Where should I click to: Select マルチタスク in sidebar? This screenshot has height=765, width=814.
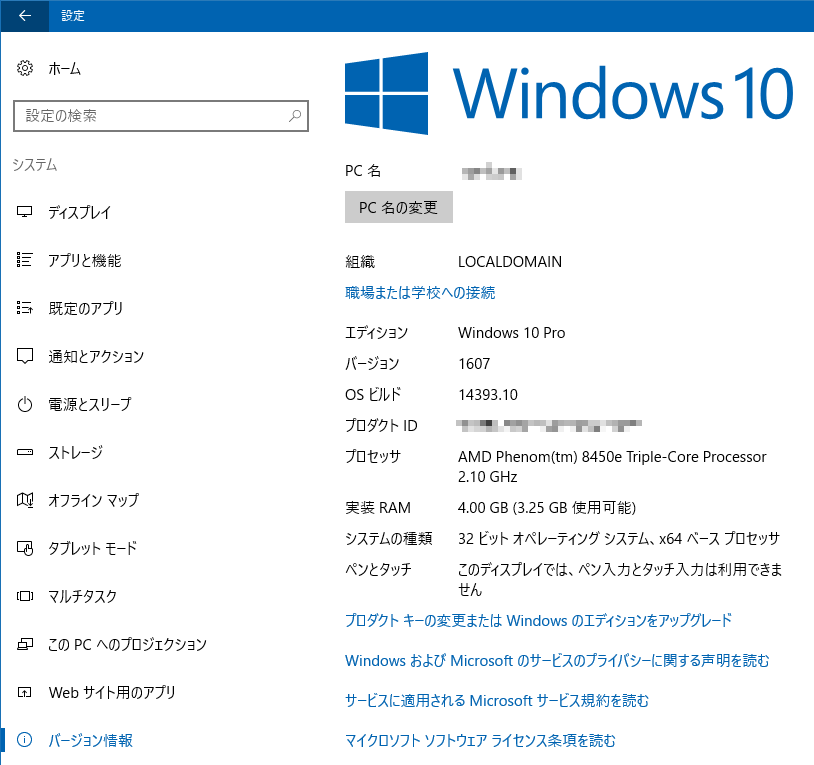point(83,596)
